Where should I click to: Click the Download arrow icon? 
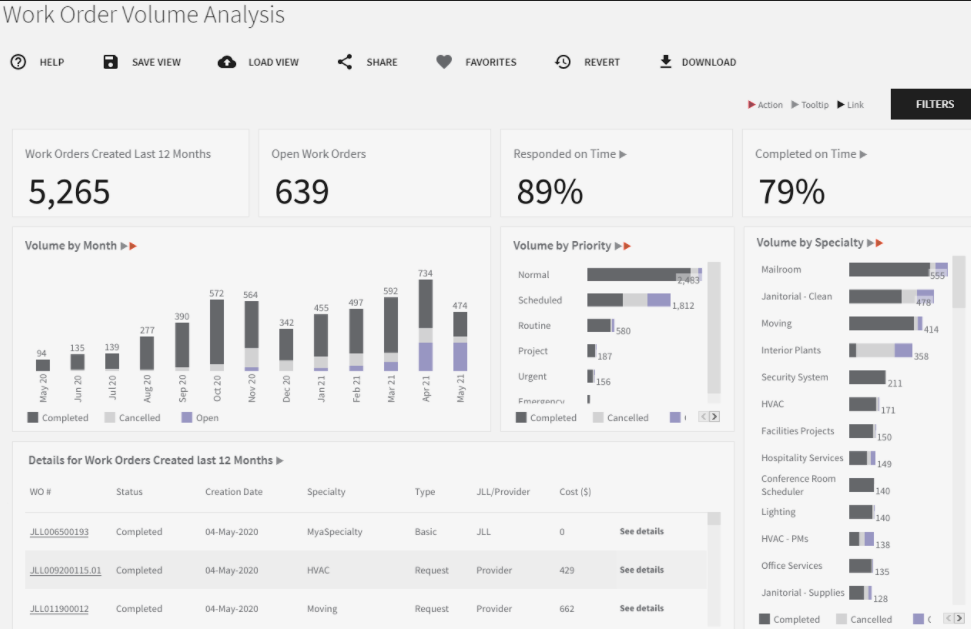(x=666, y=62)
